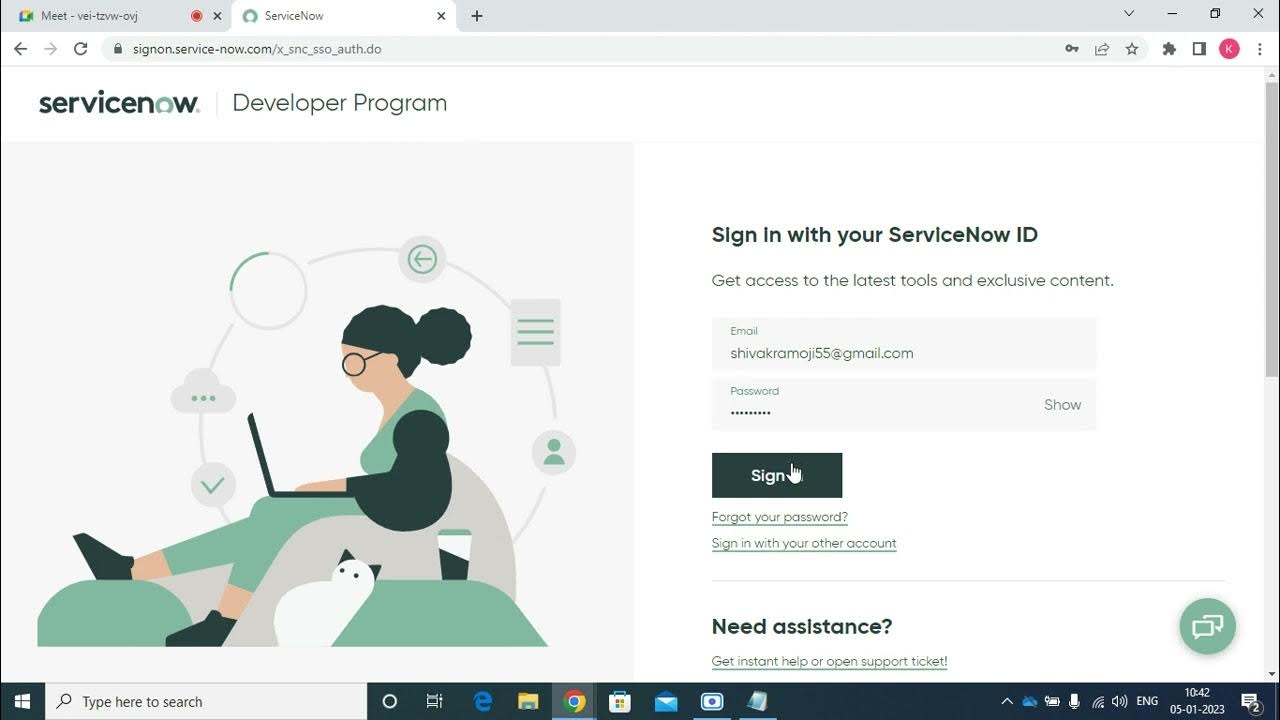The image size is (1280, 720).
Task: Open the taskbar File Explorer folder icon
Action: [x=528, y=701]
